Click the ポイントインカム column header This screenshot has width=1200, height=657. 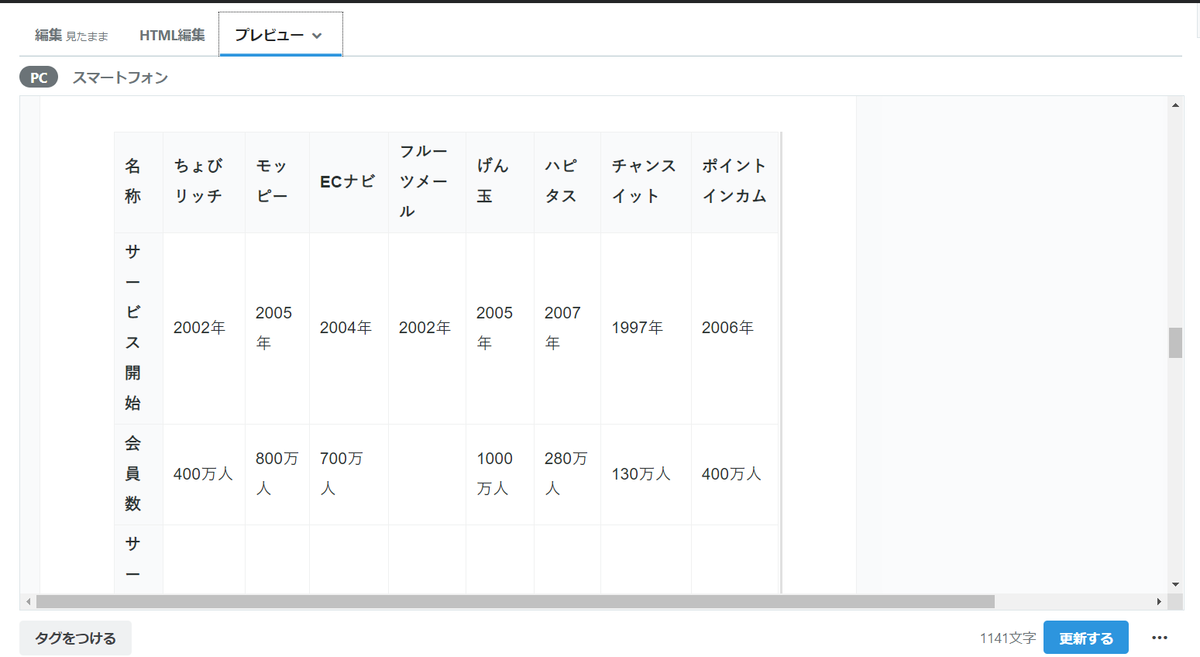[734, 181]
